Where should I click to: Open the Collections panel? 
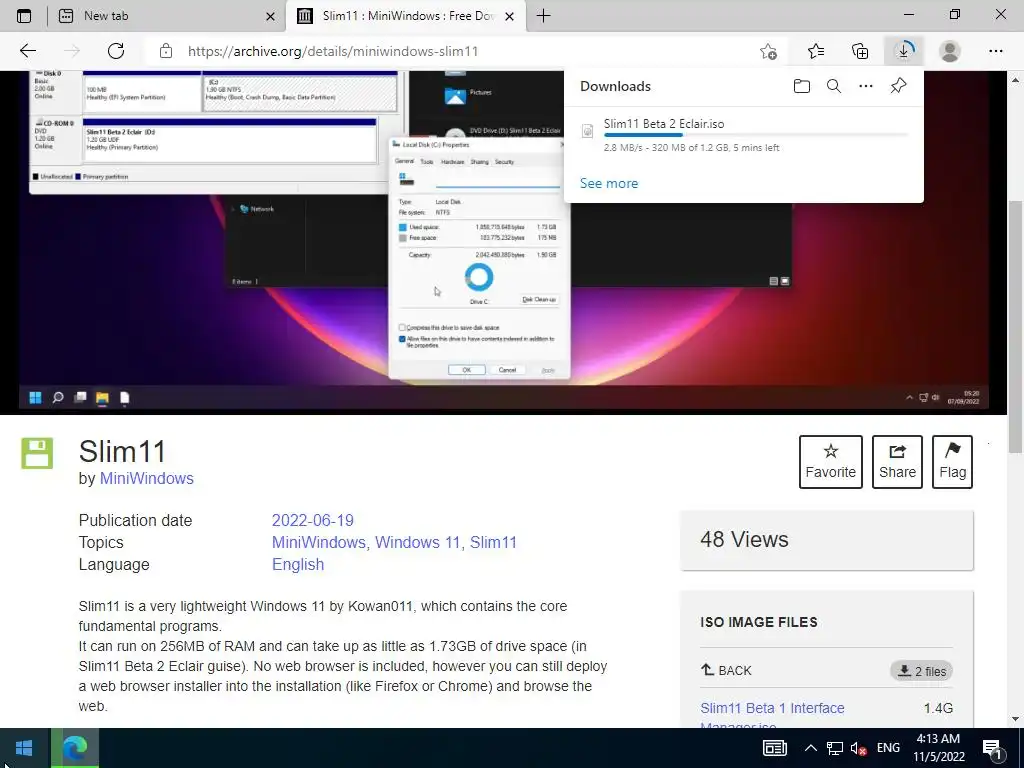click(x=860, y=51)
